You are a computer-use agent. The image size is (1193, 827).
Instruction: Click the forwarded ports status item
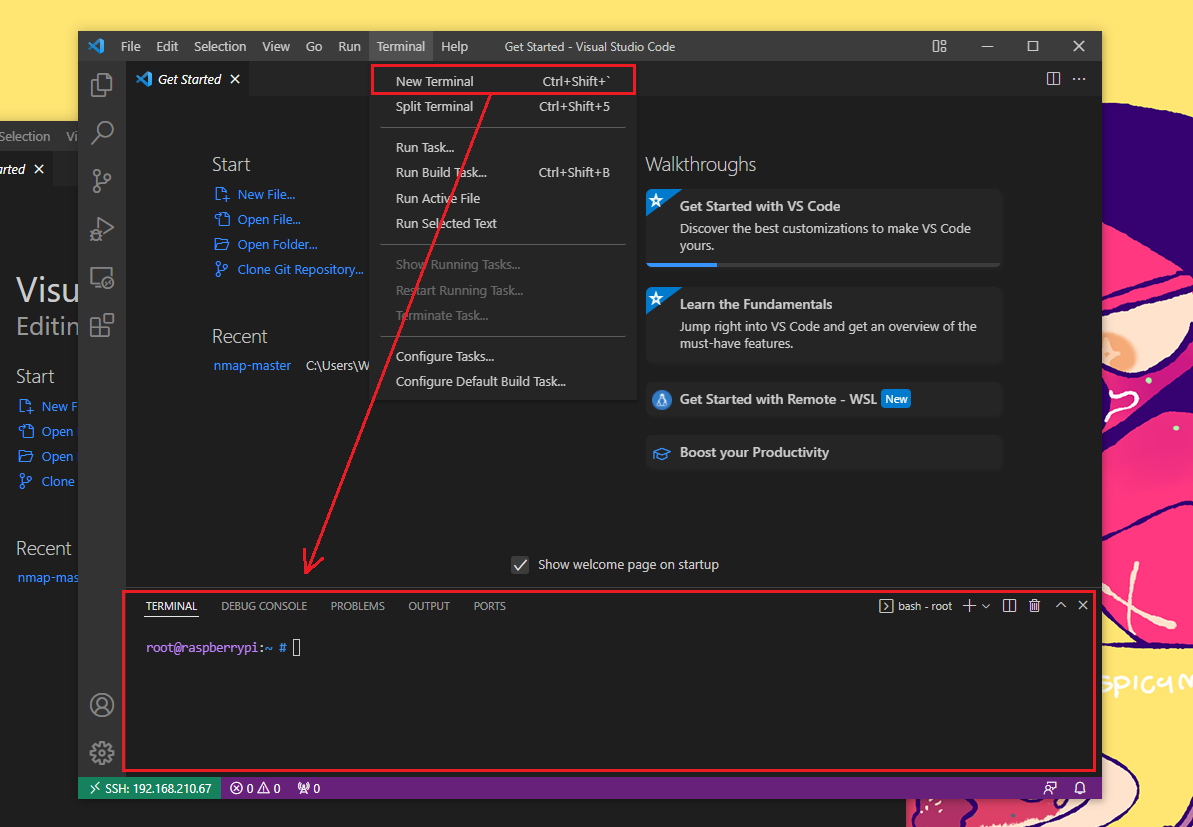(309, 788)
